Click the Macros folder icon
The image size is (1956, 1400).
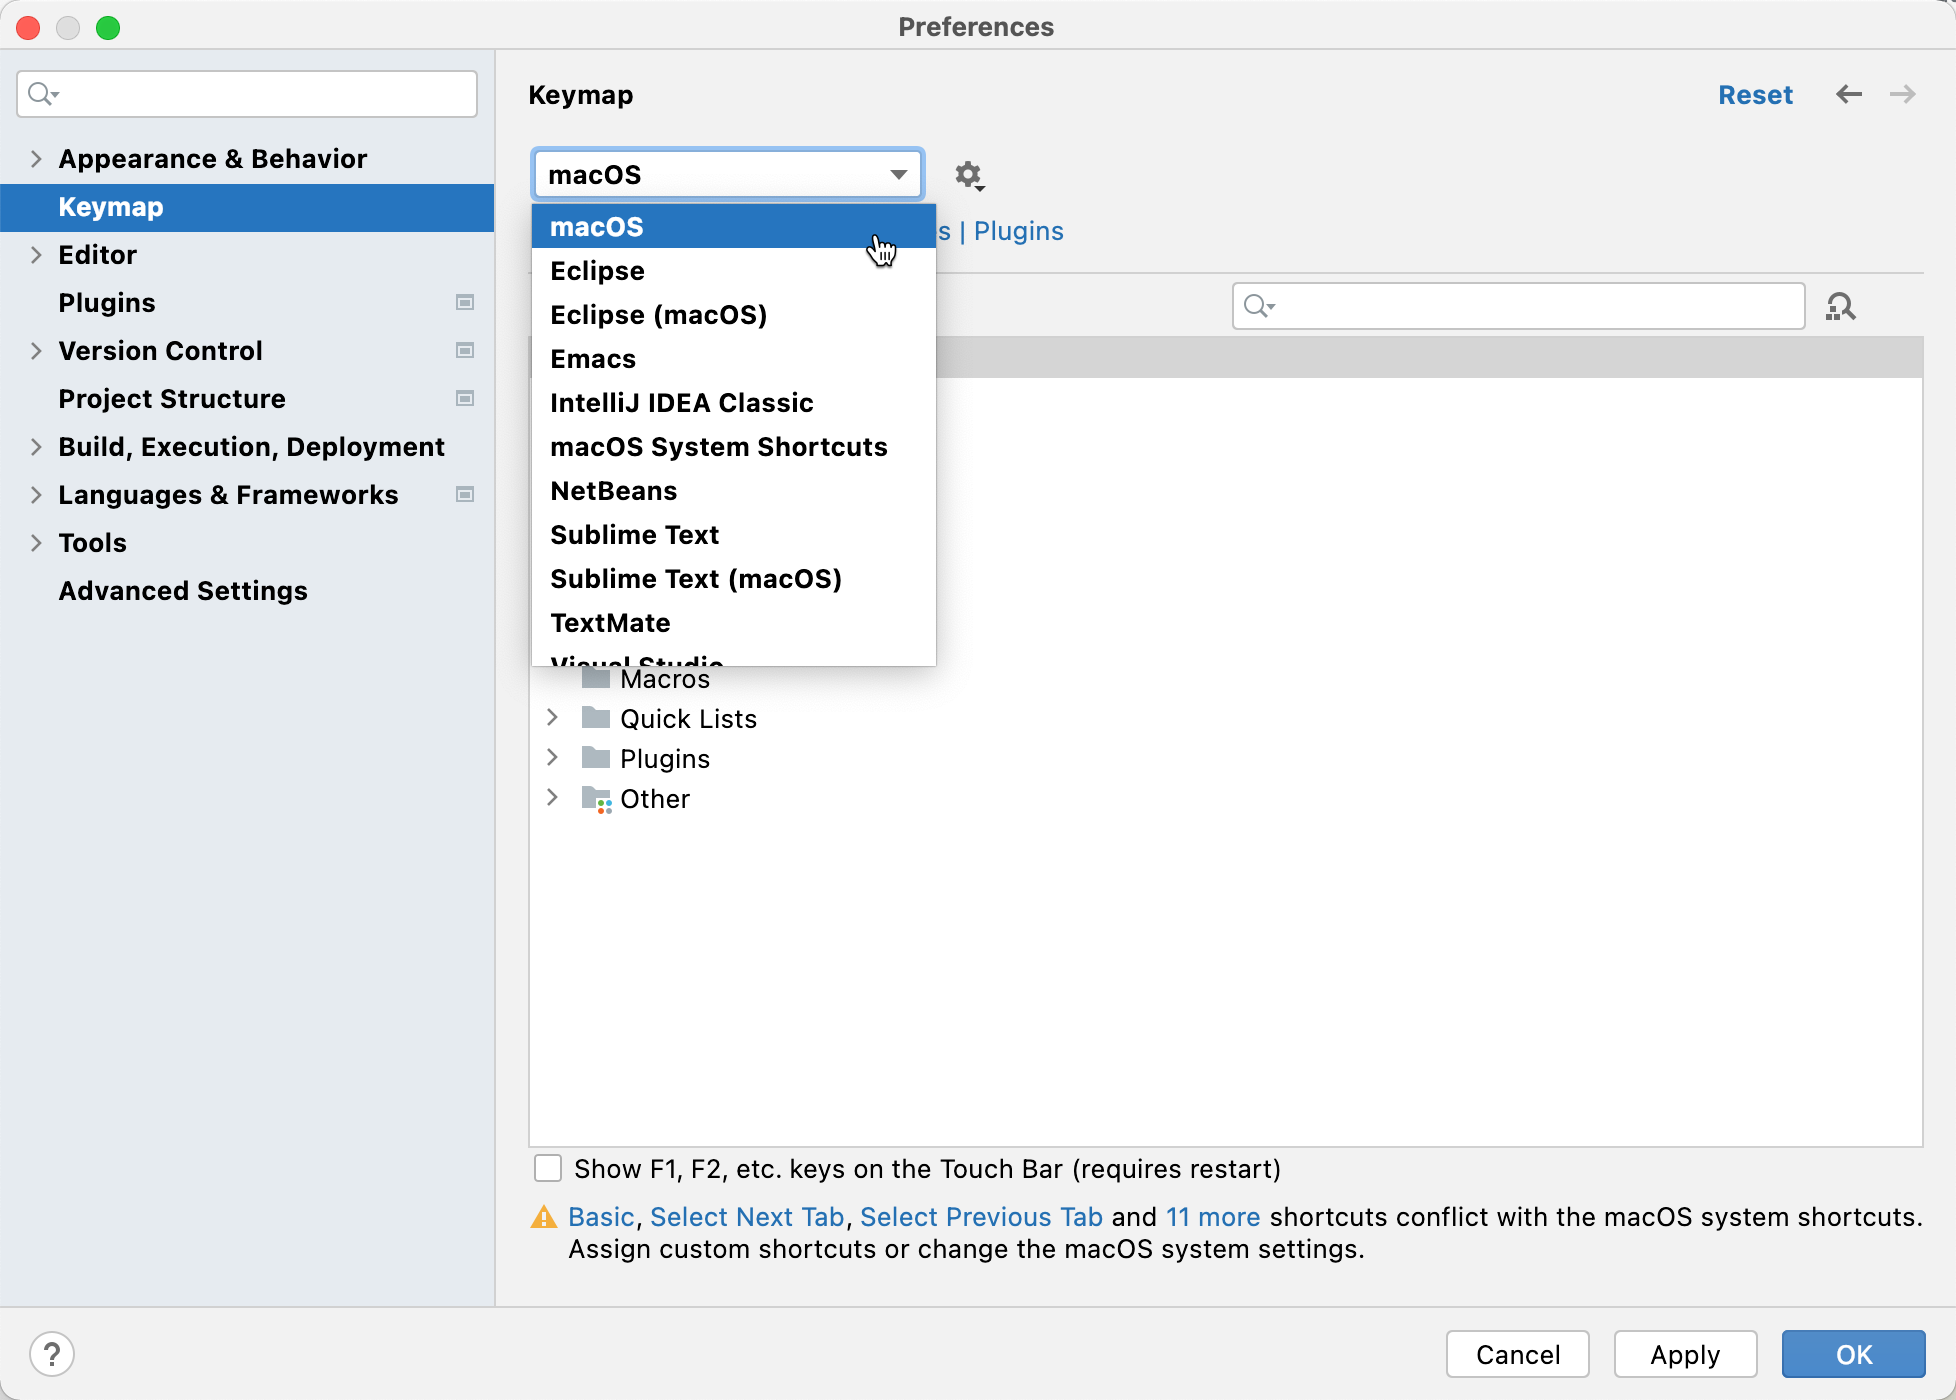point(597,677)
